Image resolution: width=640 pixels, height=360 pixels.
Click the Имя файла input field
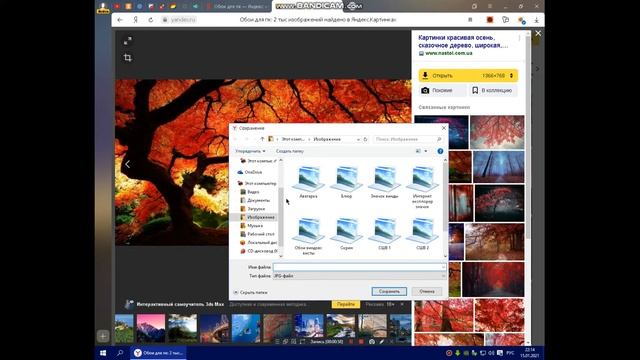coord(359,267)
